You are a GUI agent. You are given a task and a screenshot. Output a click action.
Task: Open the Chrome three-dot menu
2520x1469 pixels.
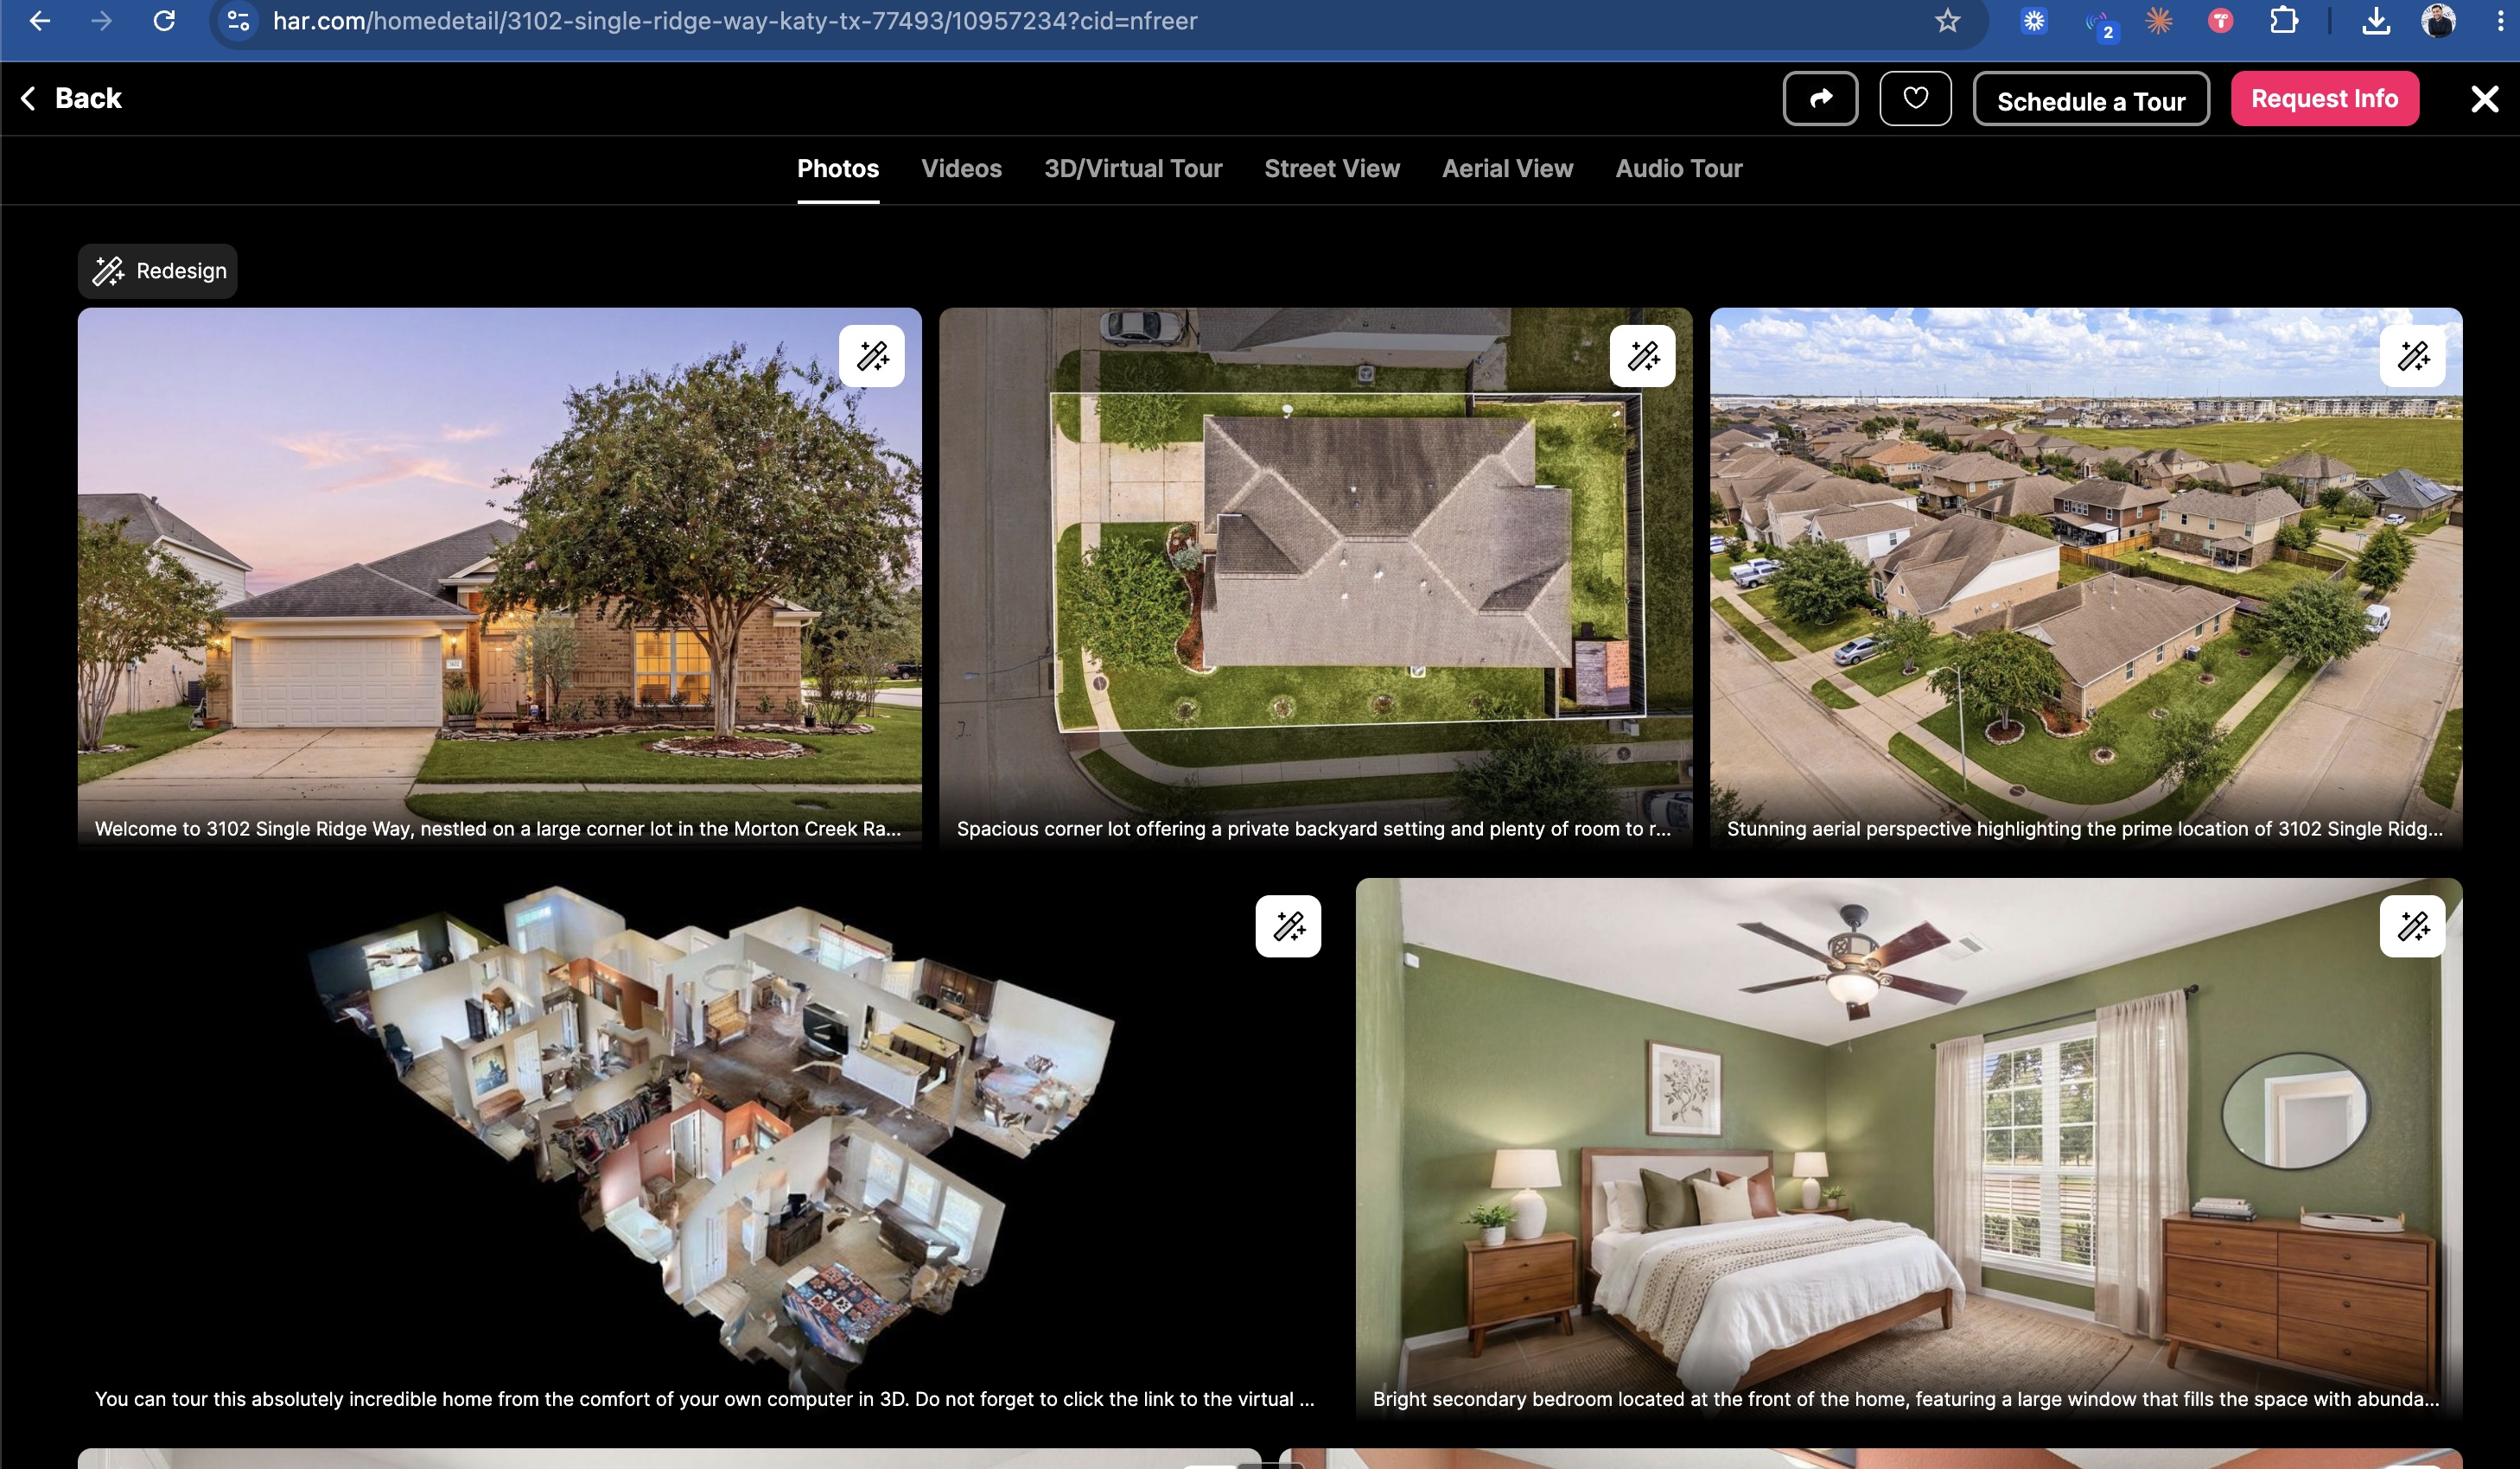tap(2500, 21)
